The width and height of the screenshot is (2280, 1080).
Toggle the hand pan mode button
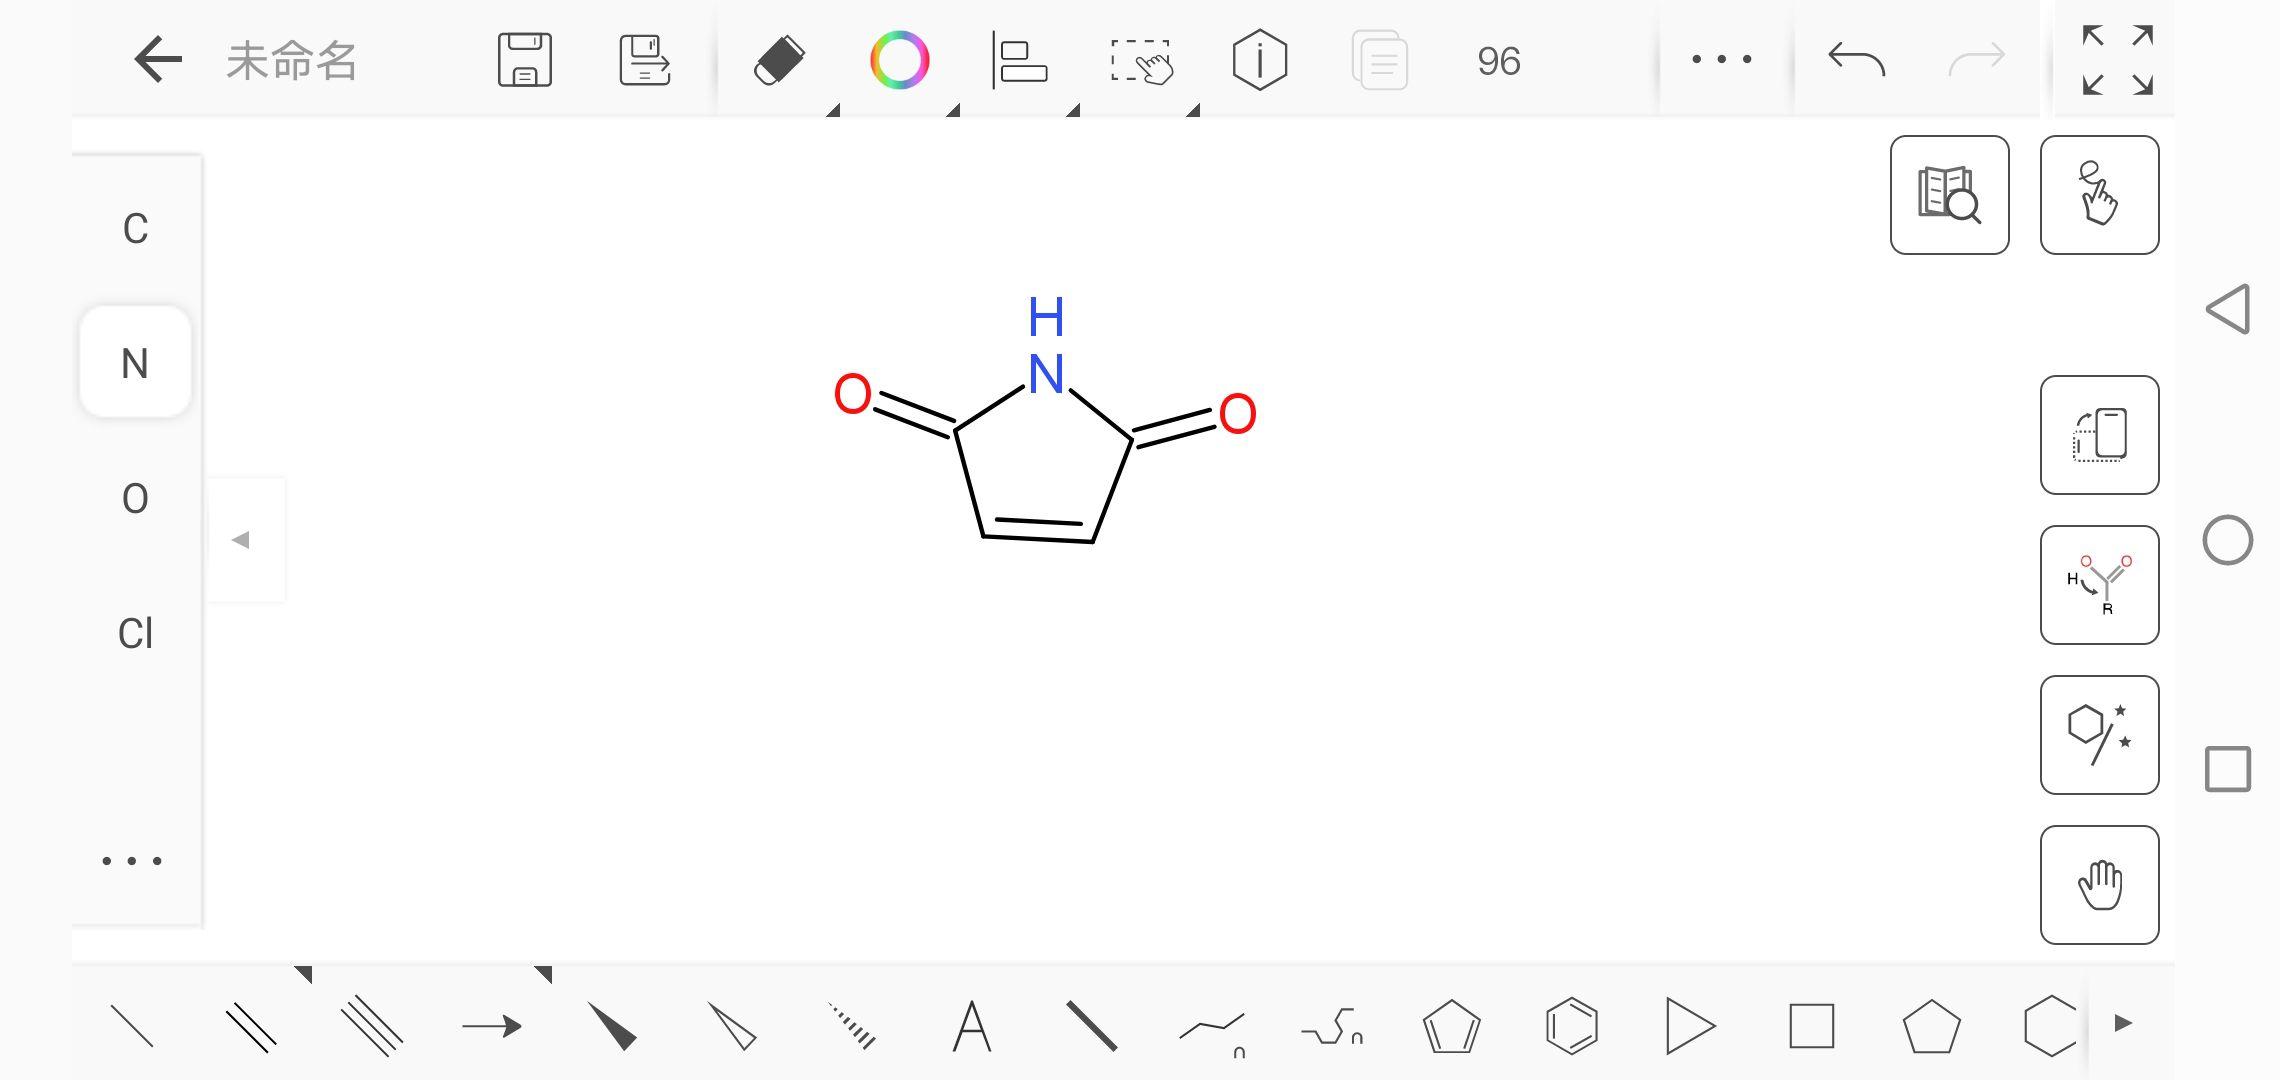click(x=2099, y=885)
